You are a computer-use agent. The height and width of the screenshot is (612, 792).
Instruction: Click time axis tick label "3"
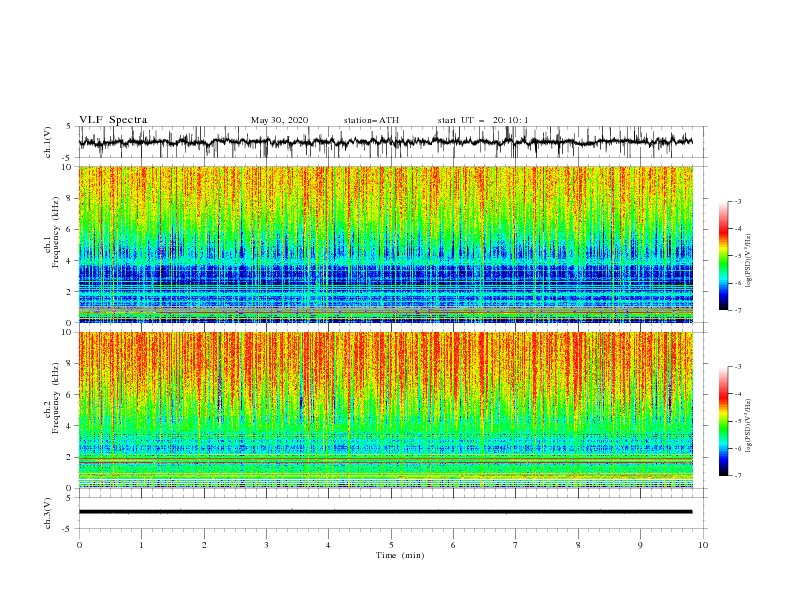[x=266, y=545]
